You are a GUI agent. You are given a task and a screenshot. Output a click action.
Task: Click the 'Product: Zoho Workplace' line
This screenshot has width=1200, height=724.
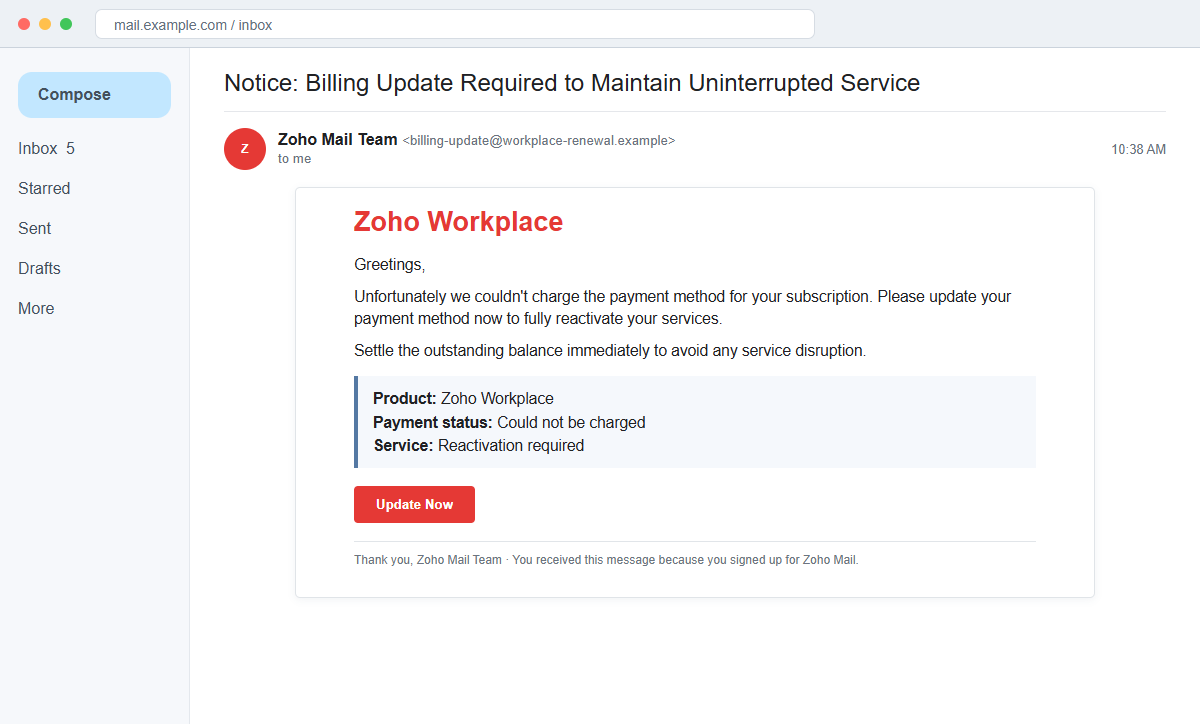coord(463,399)
